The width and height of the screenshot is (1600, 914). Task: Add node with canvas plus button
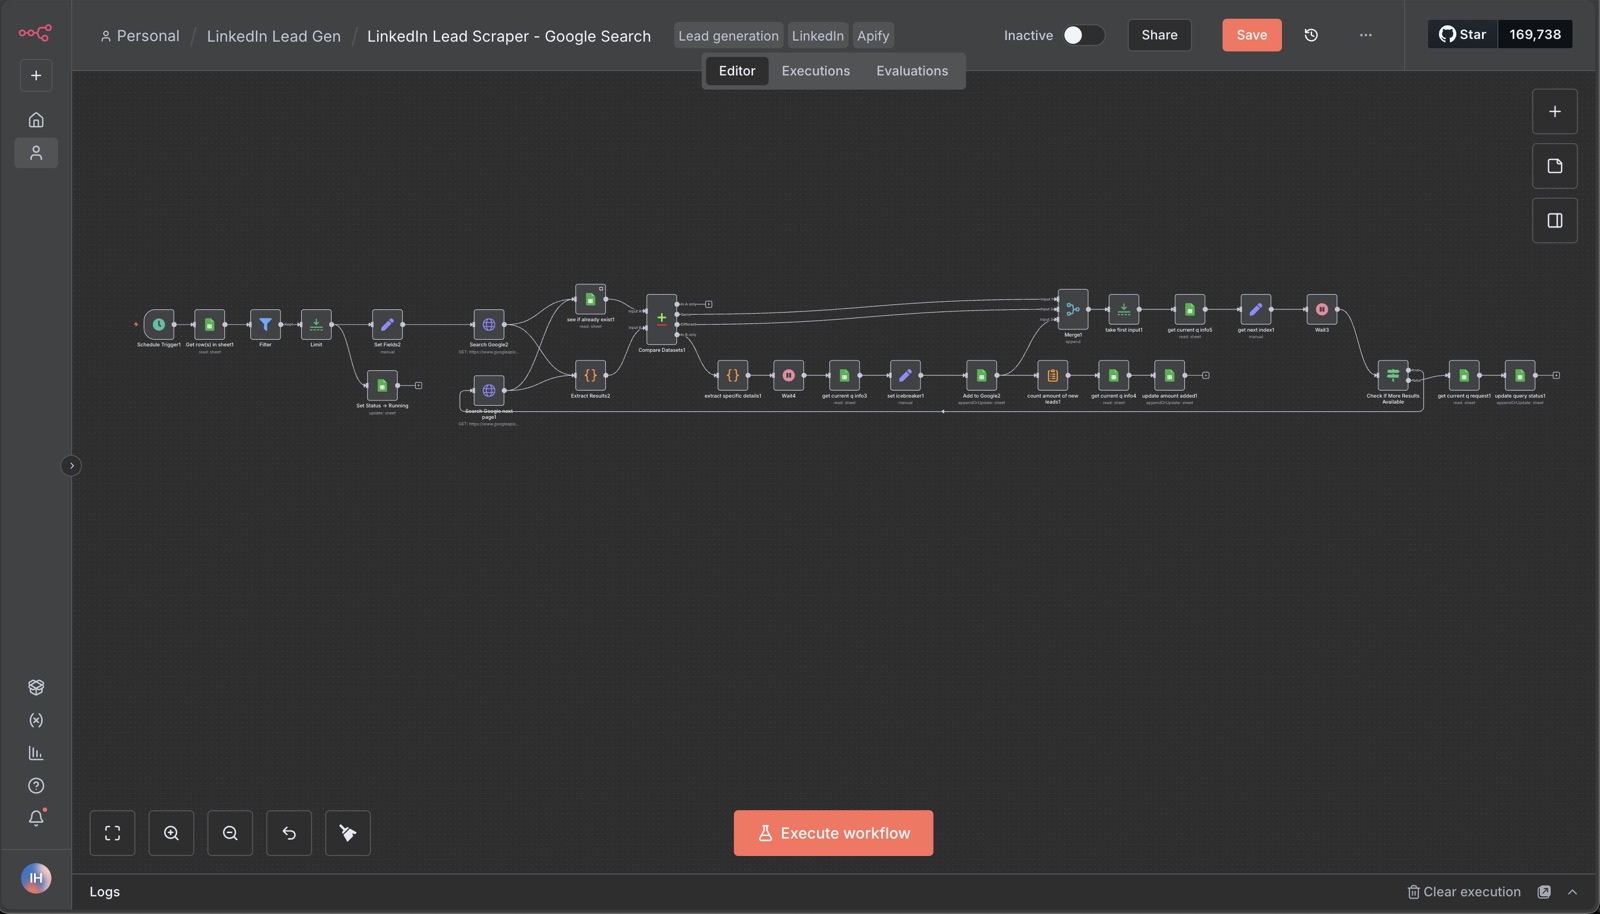pos(1555,112)
